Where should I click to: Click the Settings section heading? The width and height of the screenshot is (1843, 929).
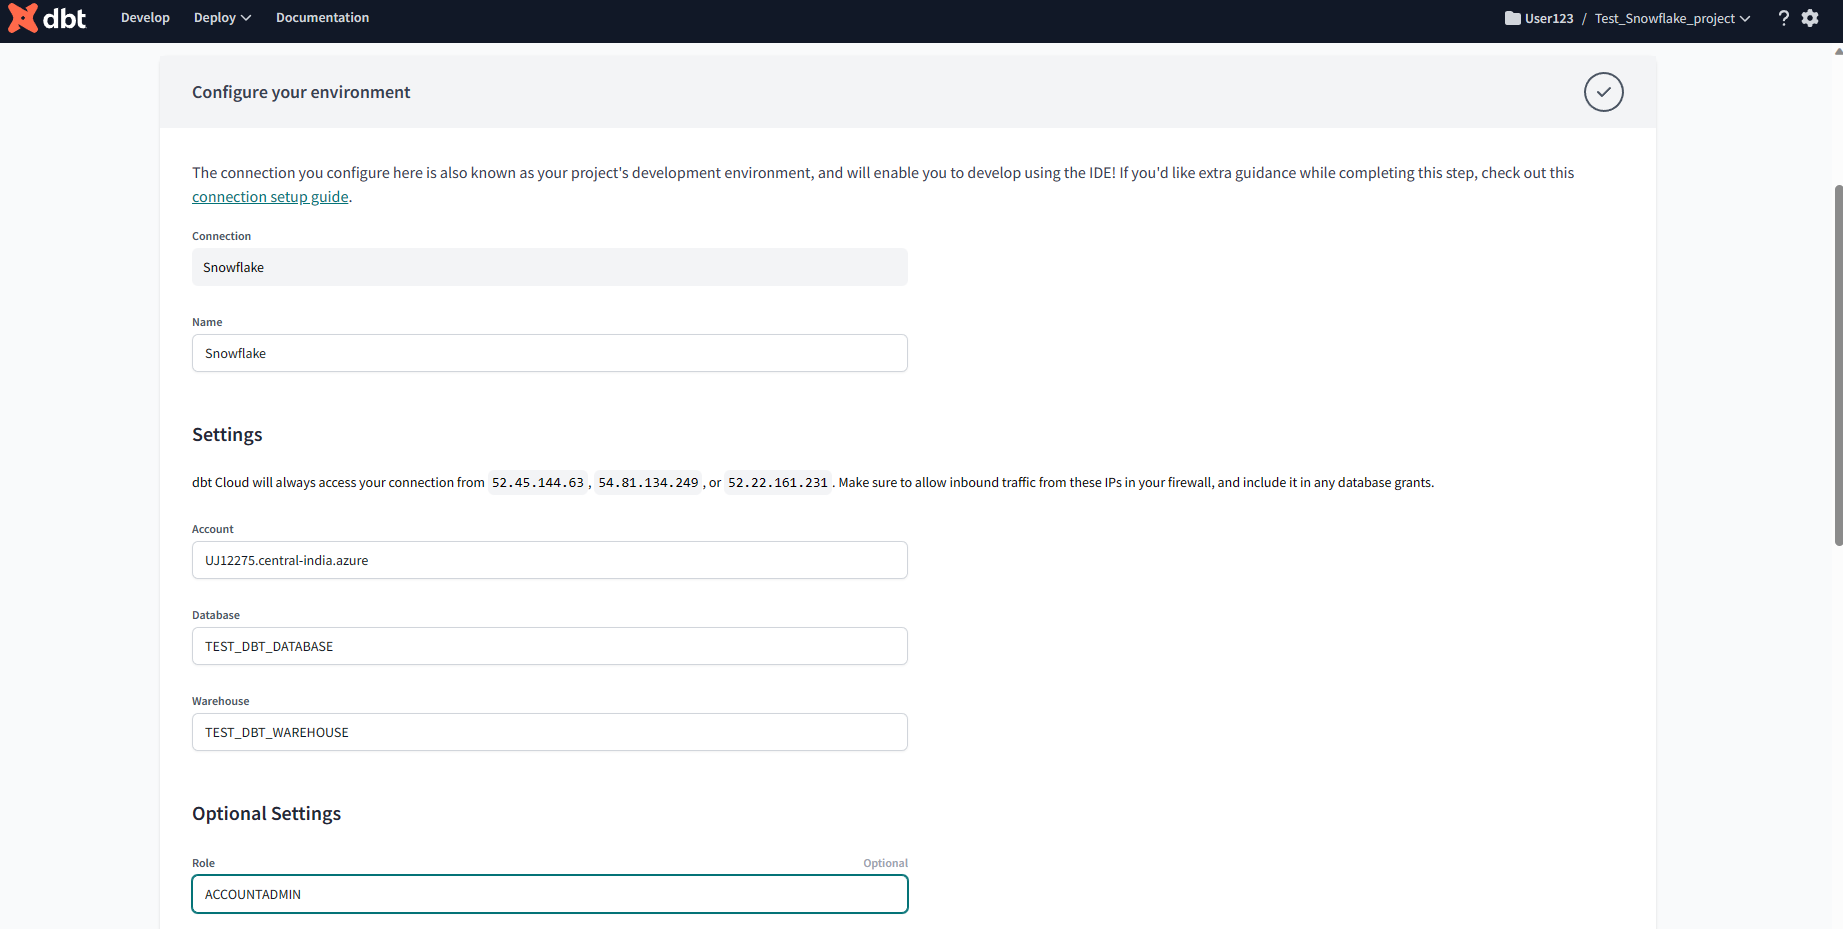(x=227, y=435)
